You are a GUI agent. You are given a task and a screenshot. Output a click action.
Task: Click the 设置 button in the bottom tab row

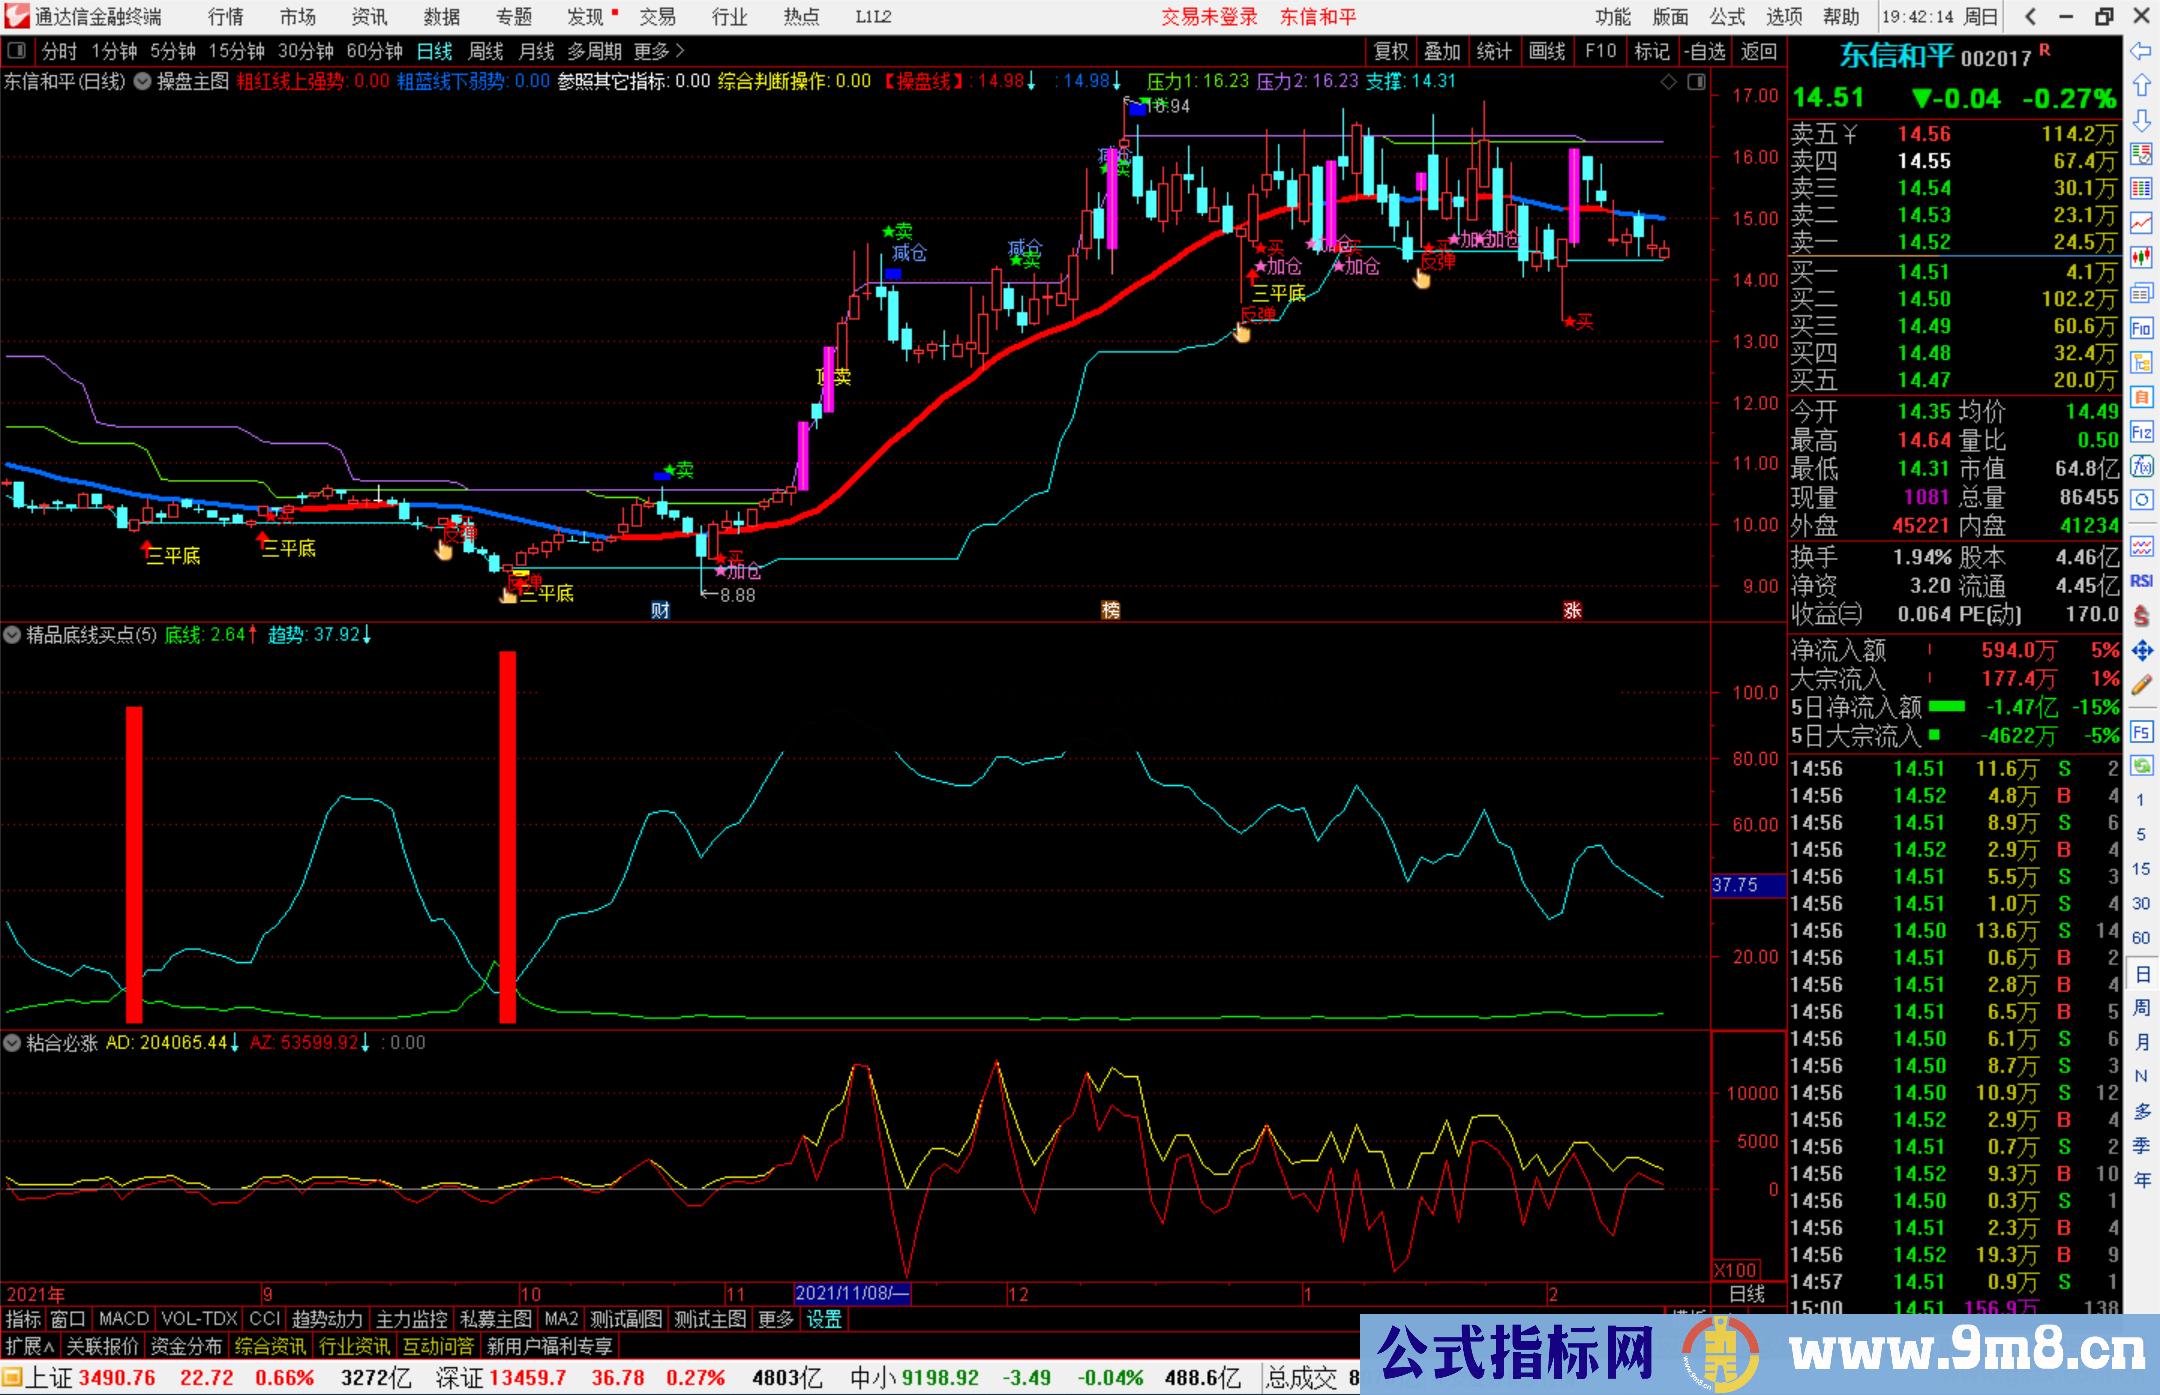pyautogui.click(x=822, y=1319)
